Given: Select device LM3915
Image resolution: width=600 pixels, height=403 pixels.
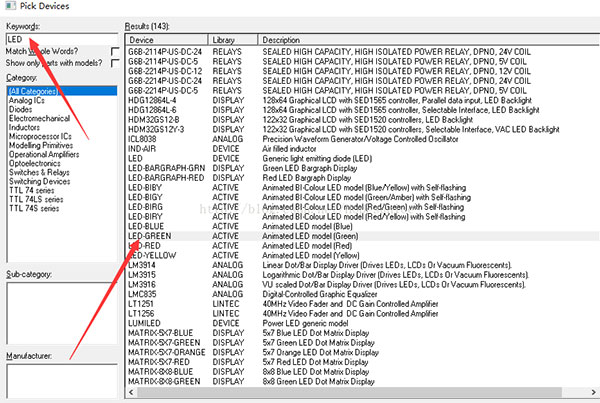Looking at the screenshot, I should (x=363, y=275).
